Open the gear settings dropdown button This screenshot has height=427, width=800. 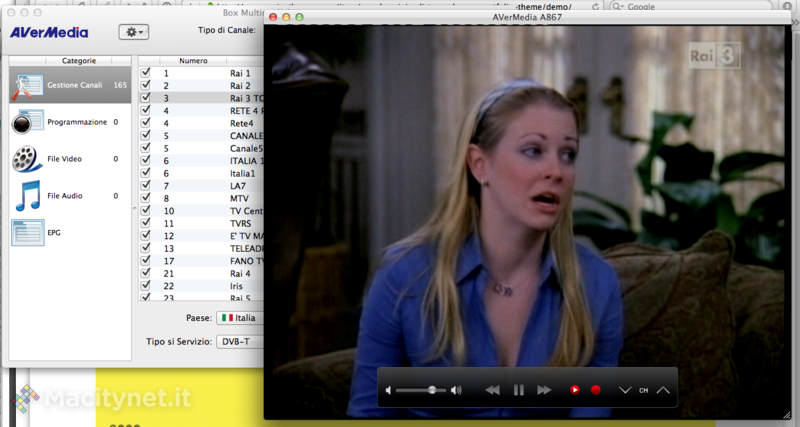(x=134, y=32)
